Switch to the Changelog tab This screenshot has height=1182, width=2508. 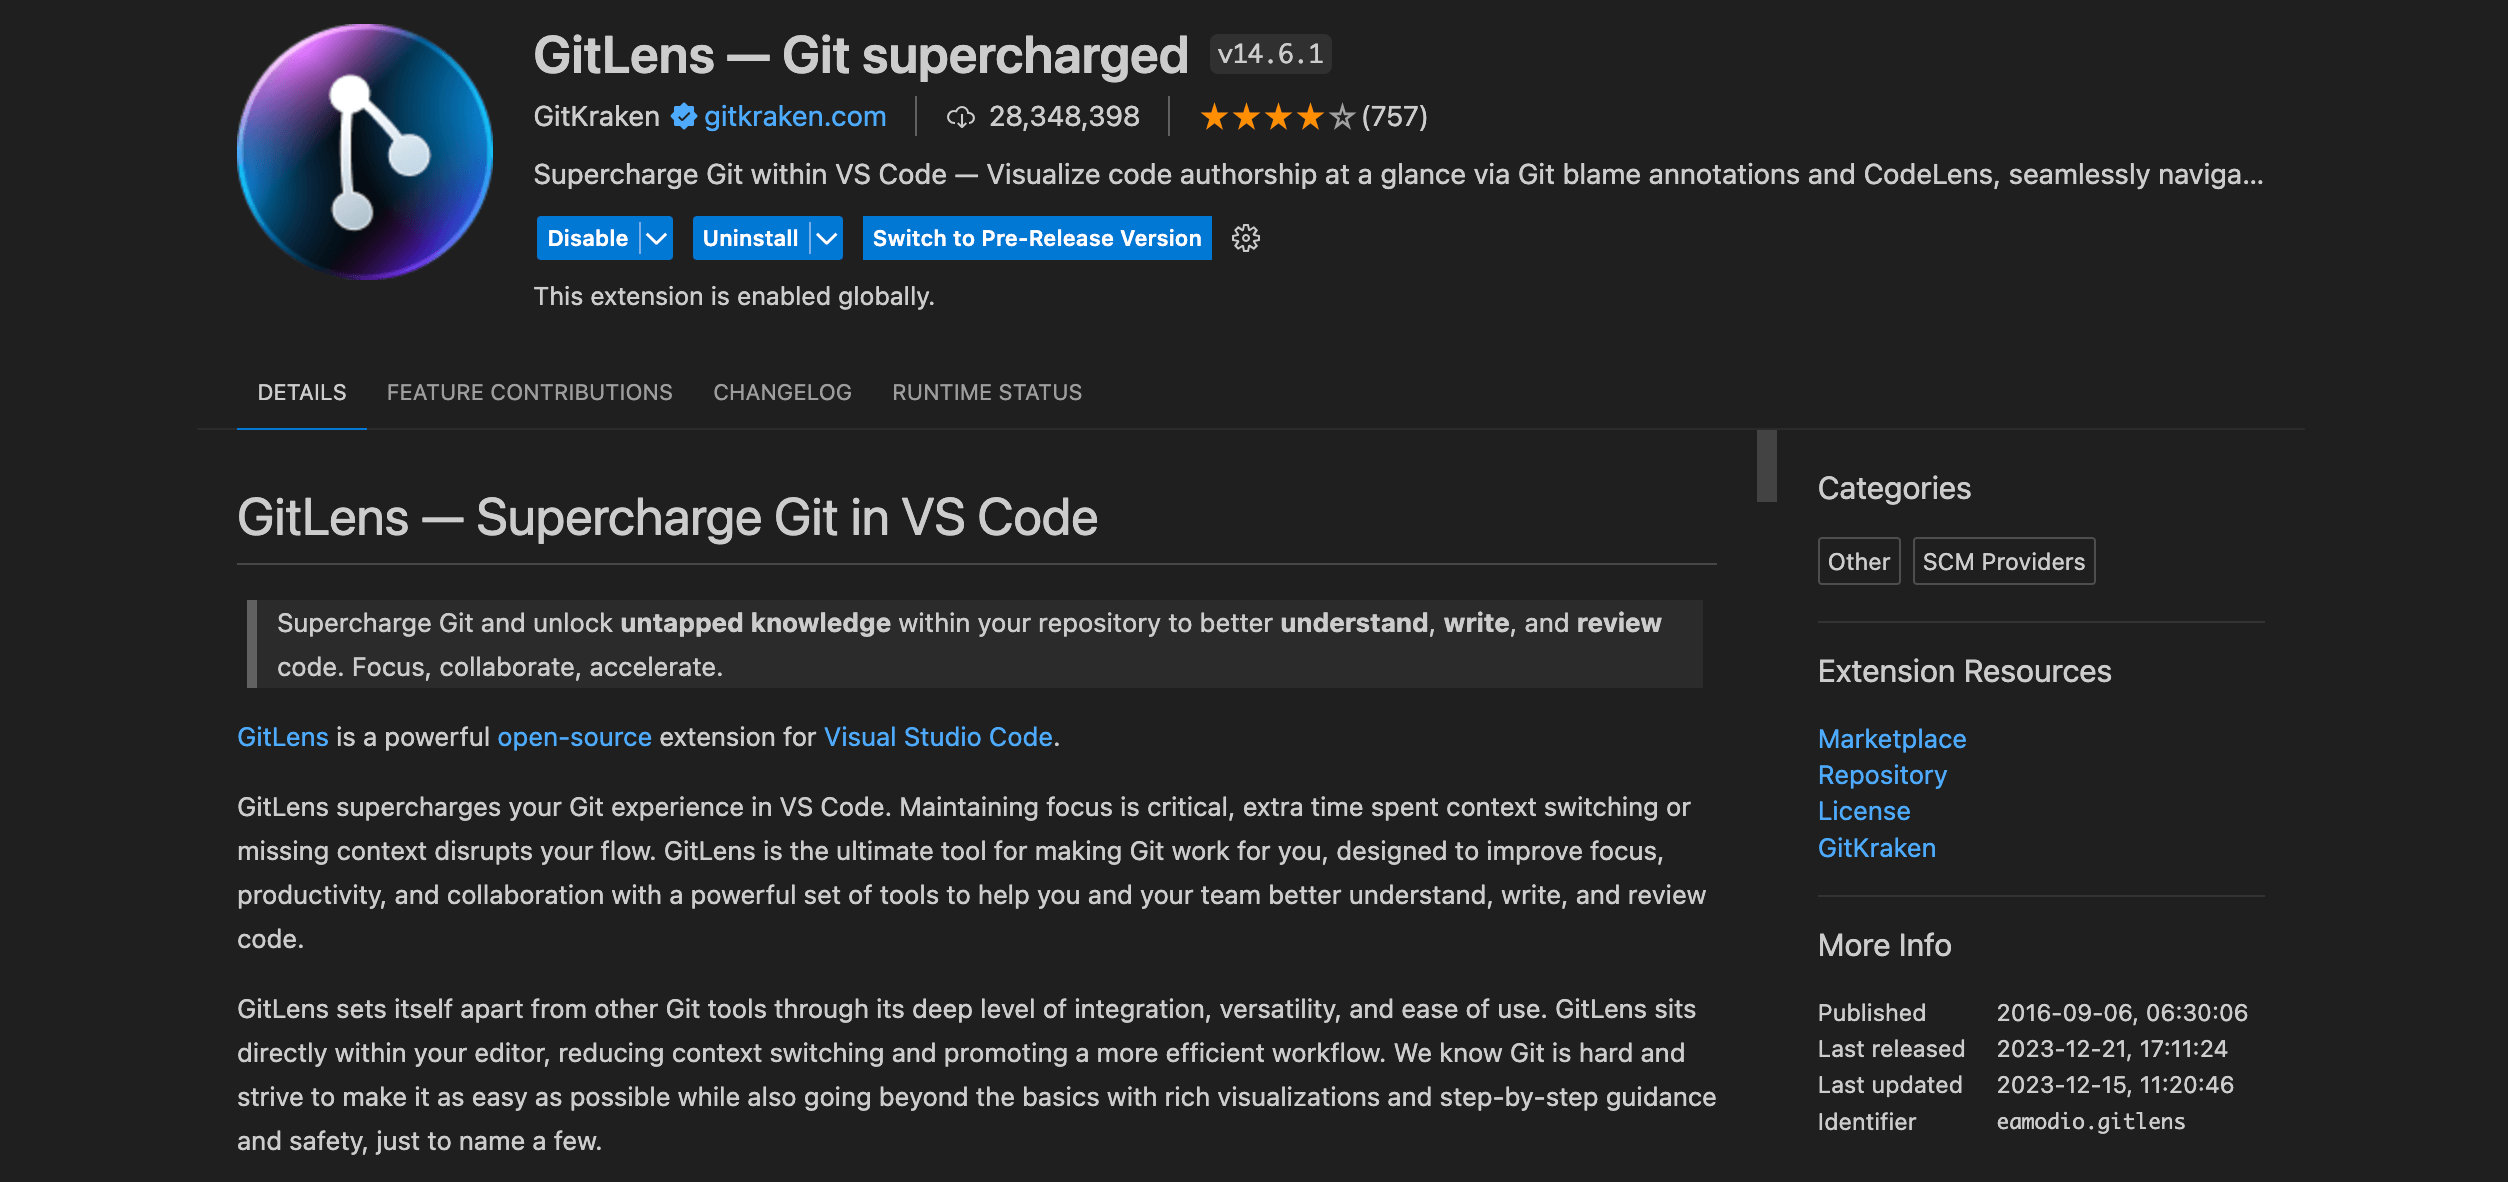point(782,392)
